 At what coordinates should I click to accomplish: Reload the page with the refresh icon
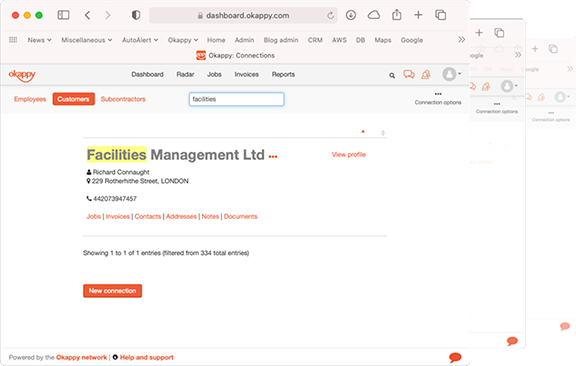point(330,15)
